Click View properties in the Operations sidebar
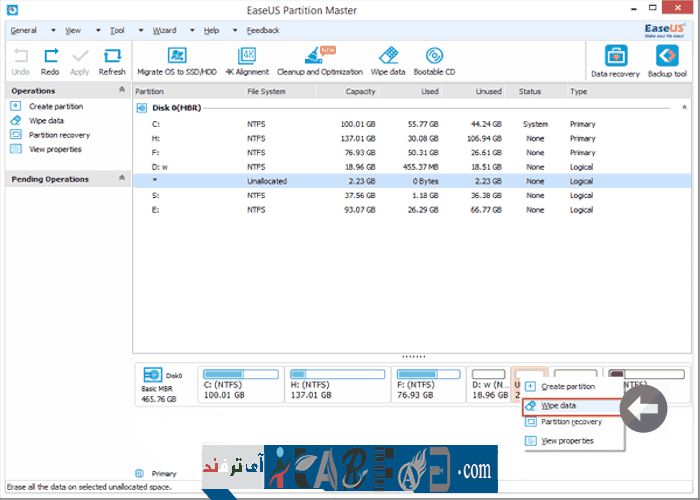Viewport: 700px width, 500px height. tap(55, 149)
